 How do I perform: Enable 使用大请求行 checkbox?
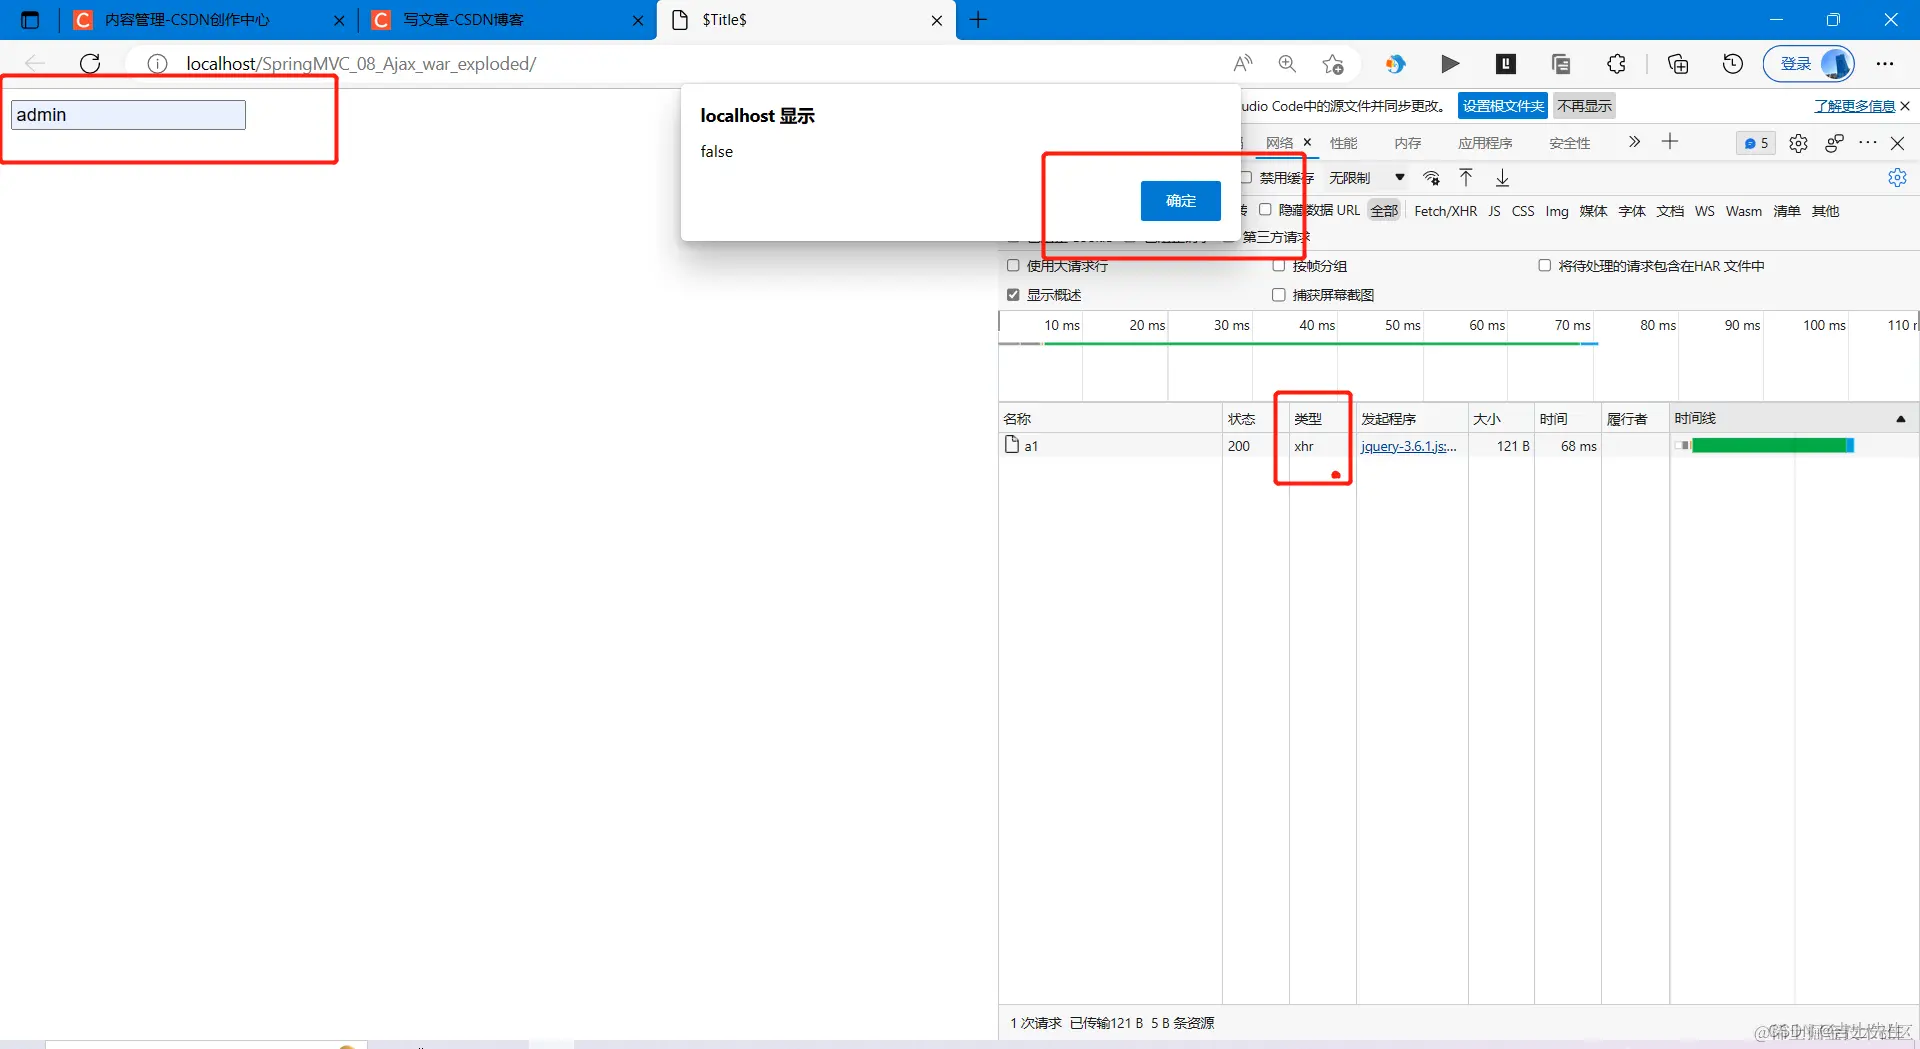(1013, 266)
